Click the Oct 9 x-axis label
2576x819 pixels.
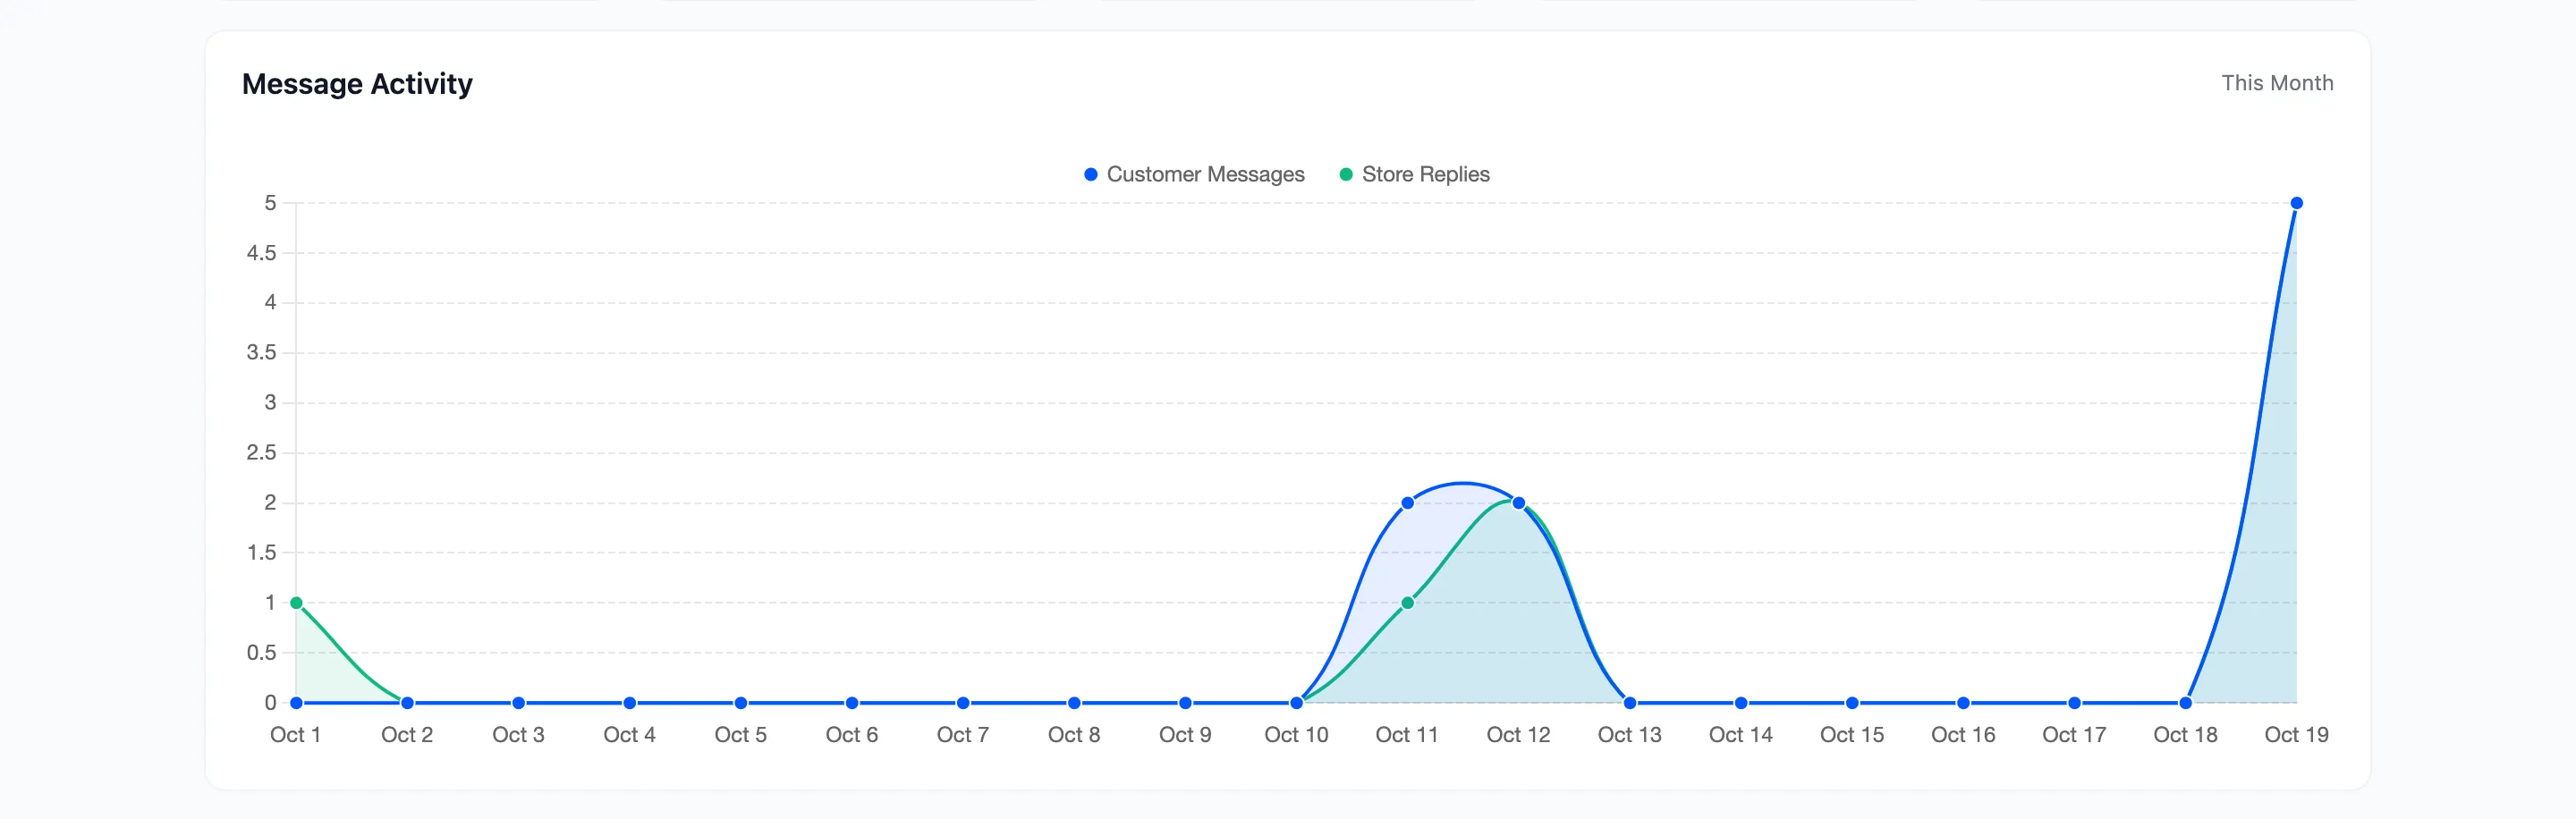coord(1185,735)
